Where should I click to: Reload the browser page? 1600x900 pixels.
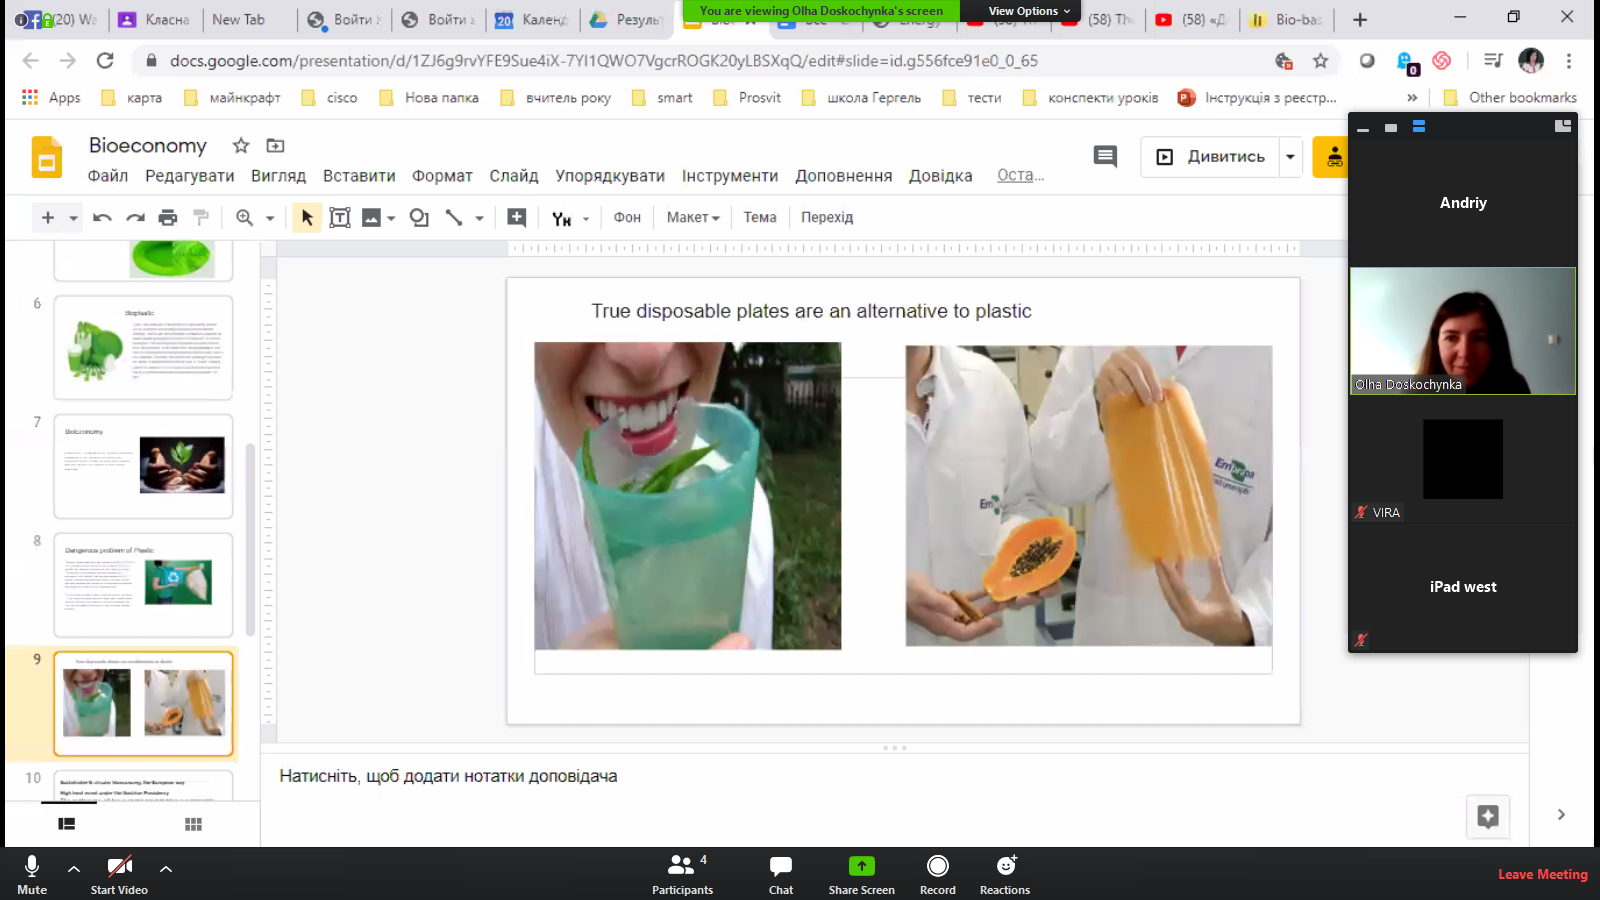click(x=105, y=61)
